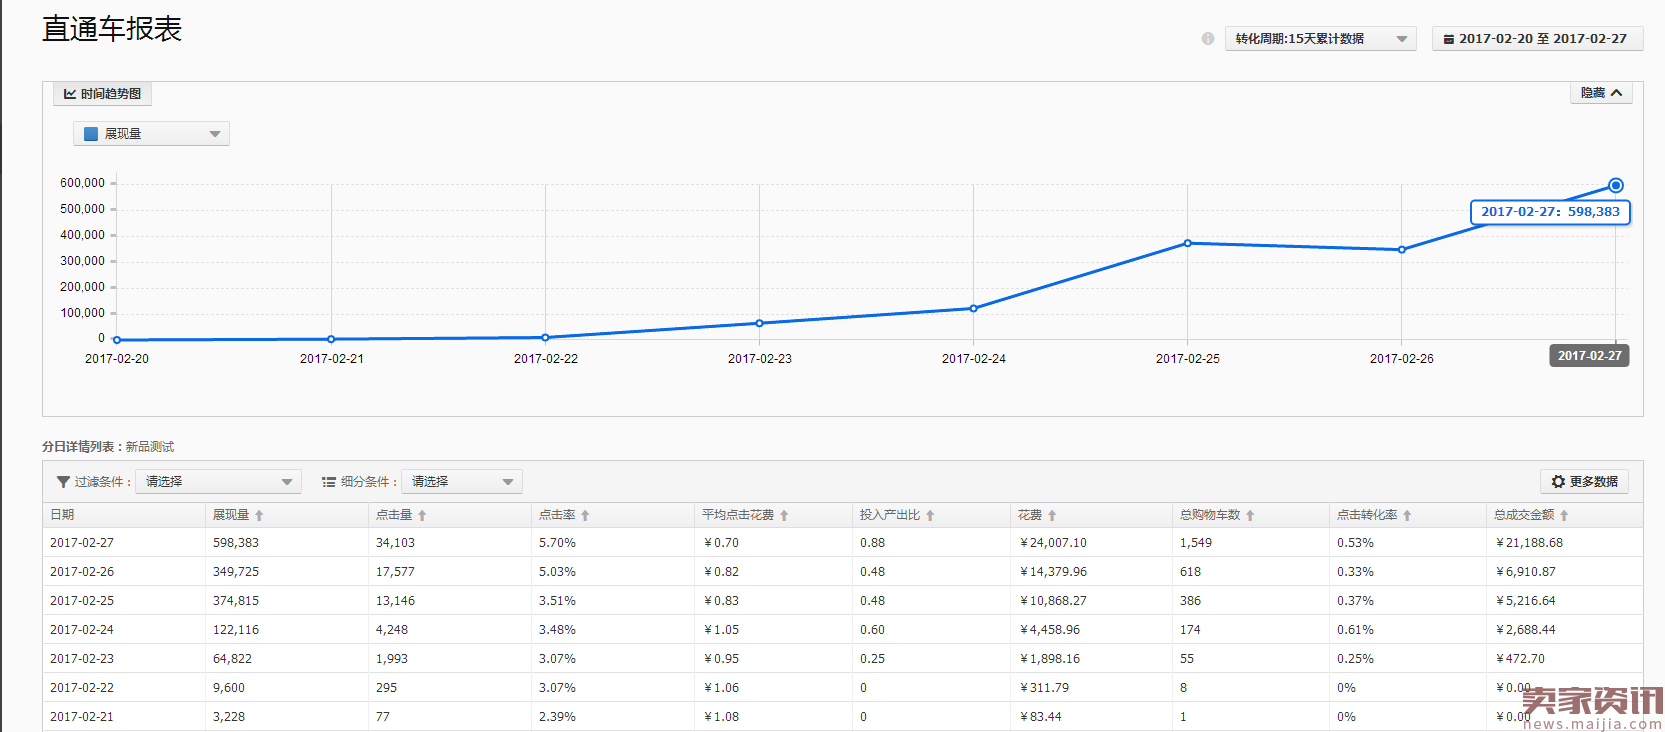Click the 2017-02-24 data point on chart

pos(973,308)
